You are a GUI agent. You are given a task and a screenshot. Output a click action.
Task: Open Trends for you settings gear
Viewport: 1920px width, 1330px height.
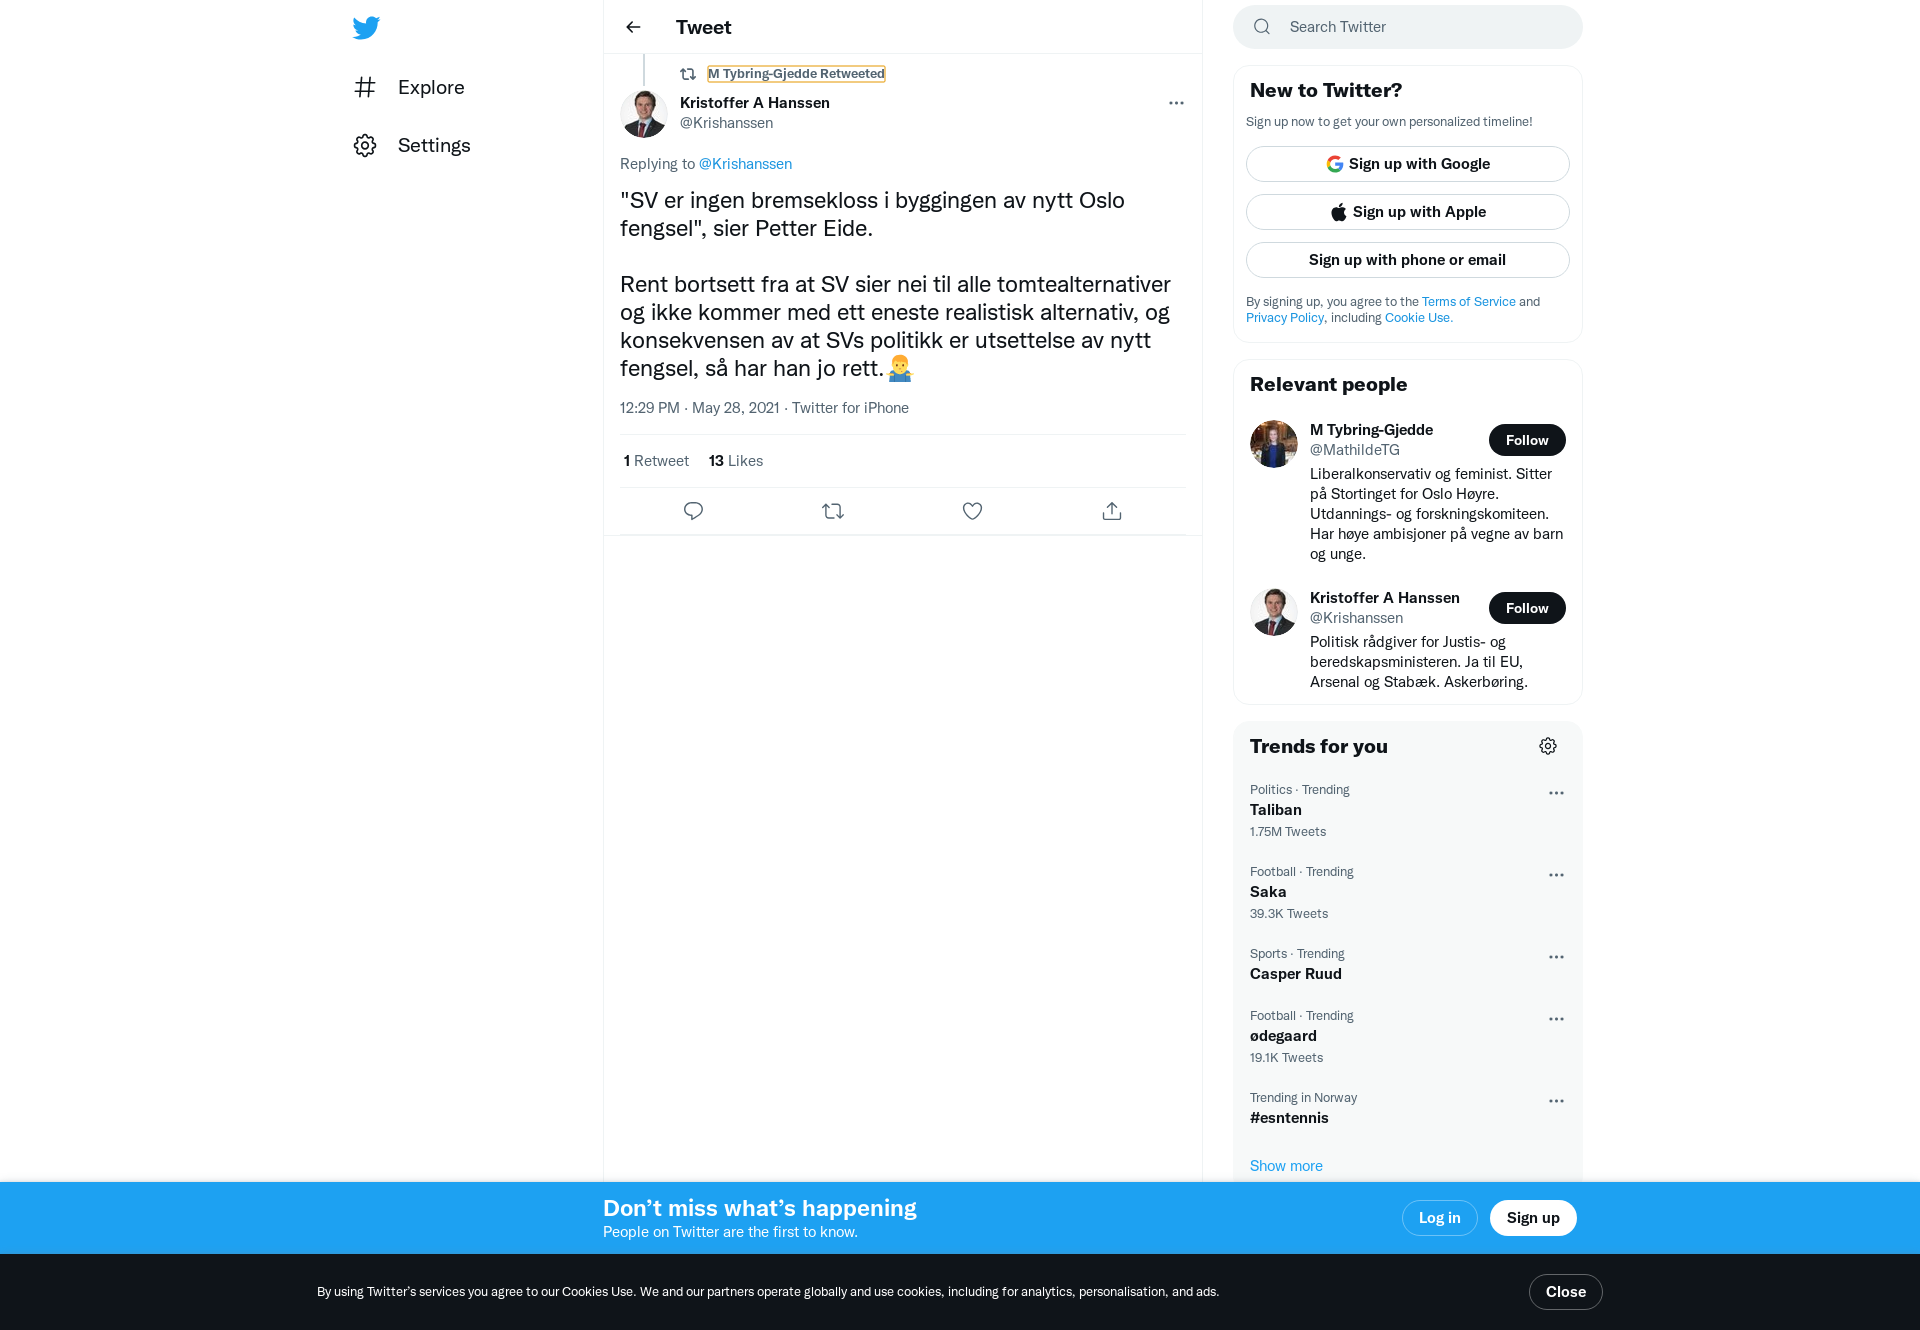[x=1548, y=746]
